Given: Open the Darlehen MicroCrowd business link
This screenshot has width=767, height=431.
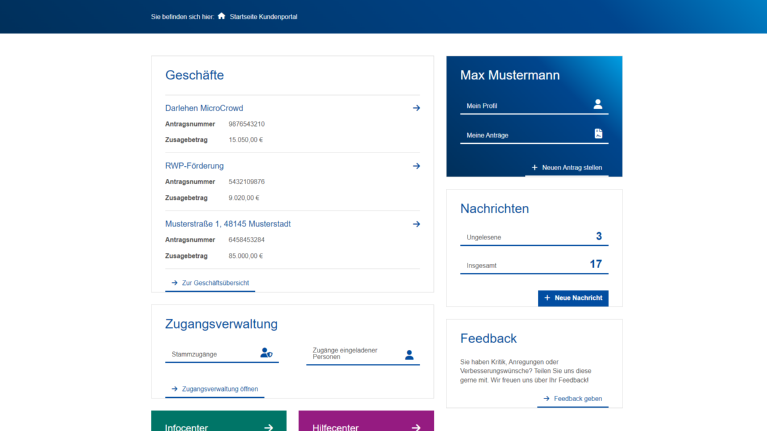Looking at the screenshot, I should [x=204, y=108].
